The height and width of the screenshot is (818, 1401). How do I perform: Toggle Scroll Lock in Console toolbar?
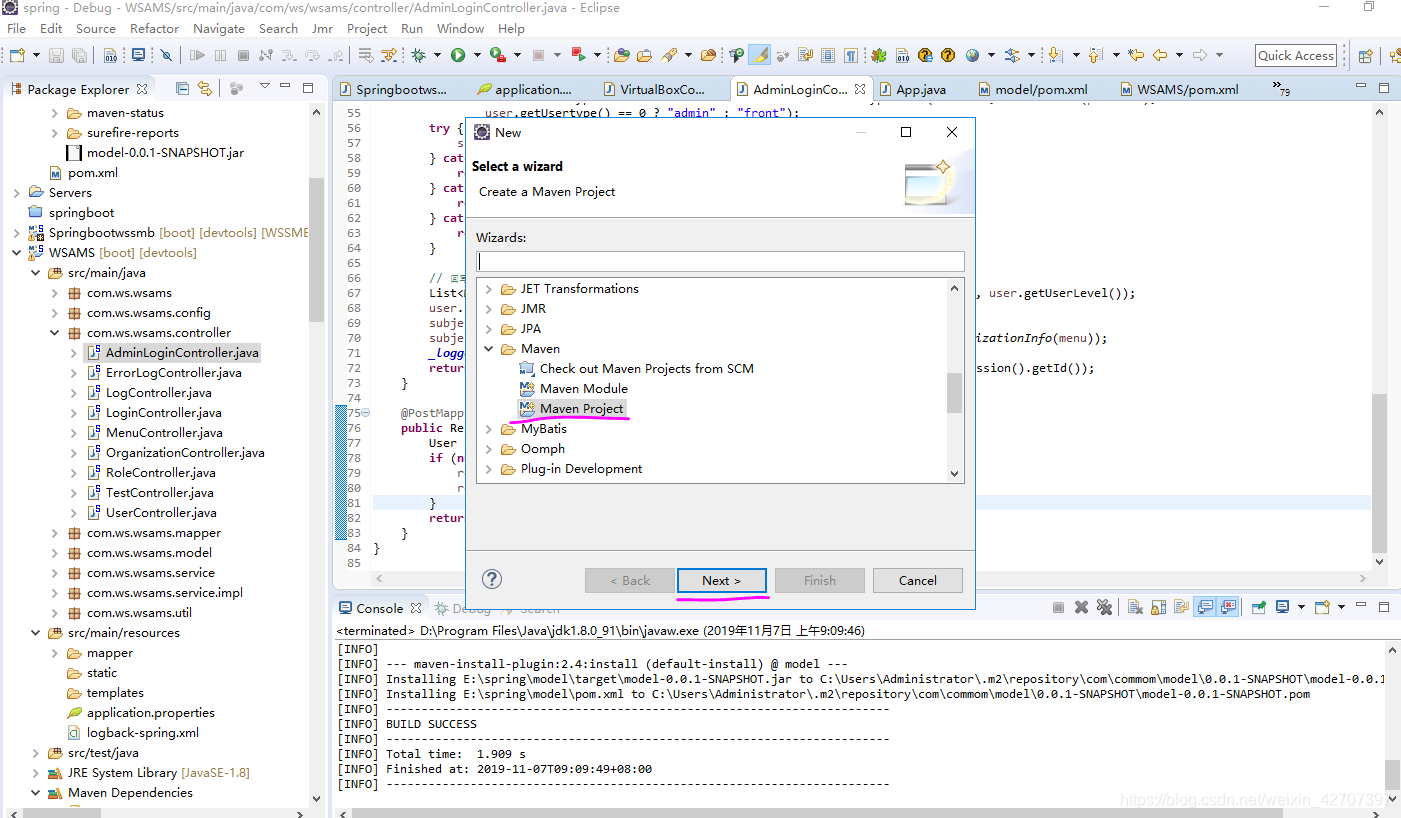[1158, 607]
